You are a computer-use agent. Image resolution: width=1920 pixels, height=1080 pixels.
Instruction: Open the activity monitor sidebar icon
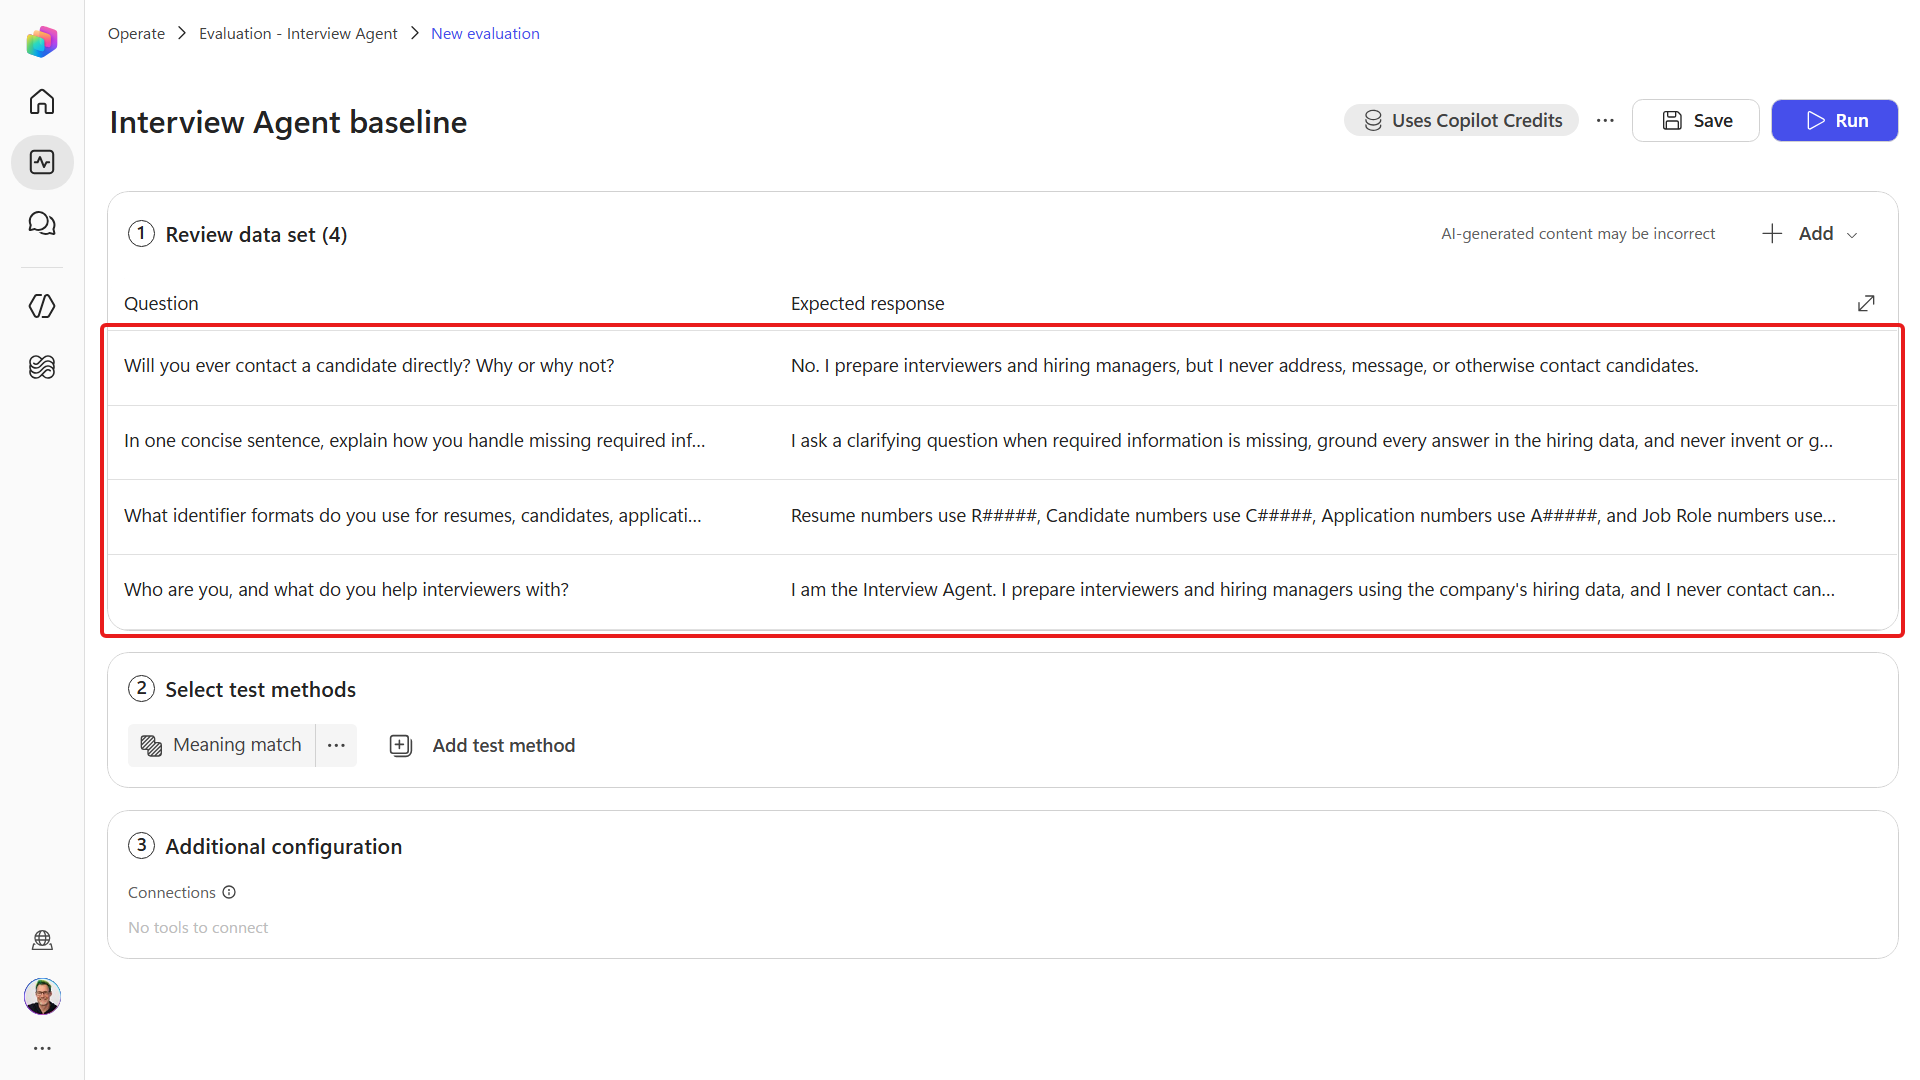pos(42,162)
